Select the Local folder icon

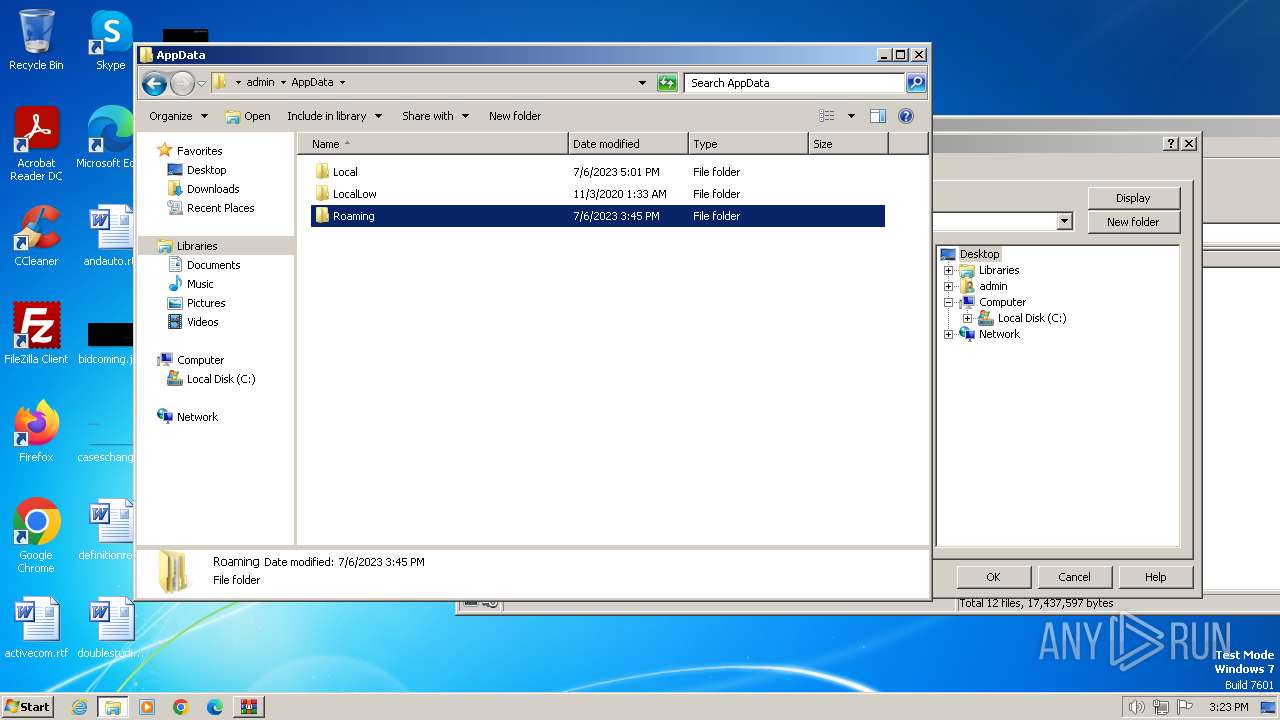(322, 171)
